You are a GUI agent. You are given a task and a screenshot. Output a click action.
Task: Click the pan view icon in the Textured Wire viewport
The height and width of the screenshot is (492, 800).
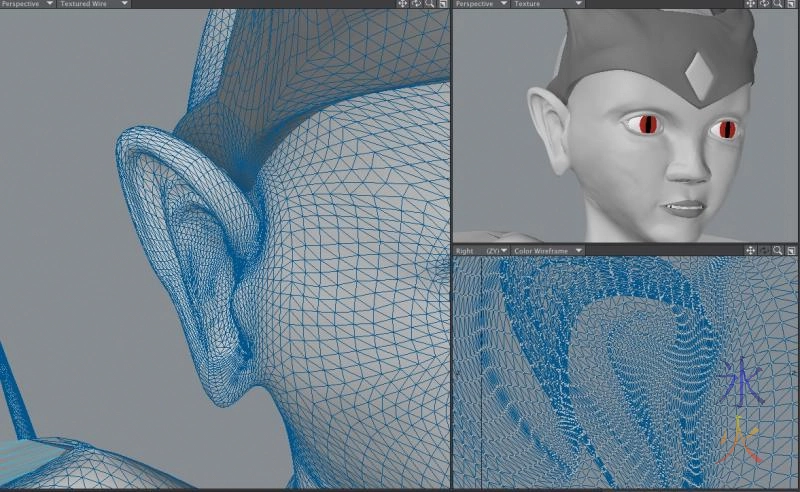[x=403, y=4]
